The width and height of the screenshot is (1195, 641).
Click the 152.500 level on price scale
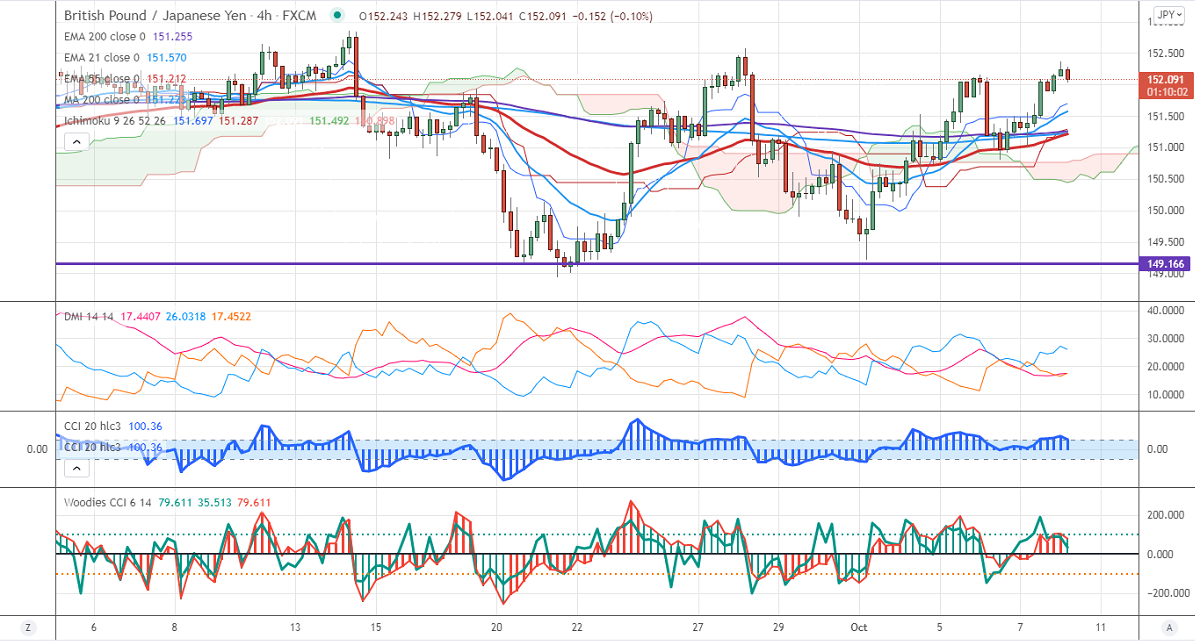click(x=1164, y=54)
